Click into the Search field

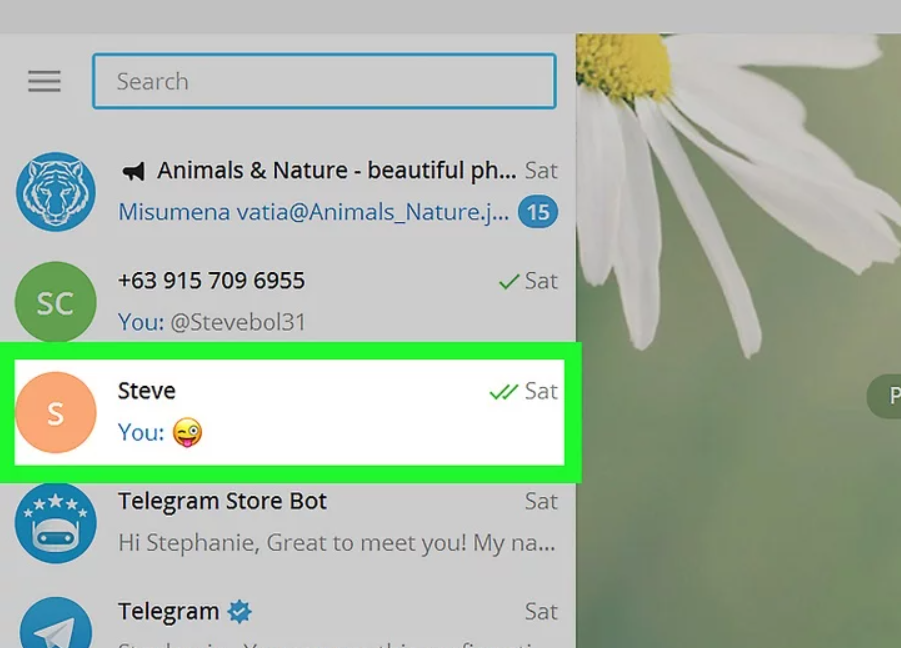(x=324, y=81)
